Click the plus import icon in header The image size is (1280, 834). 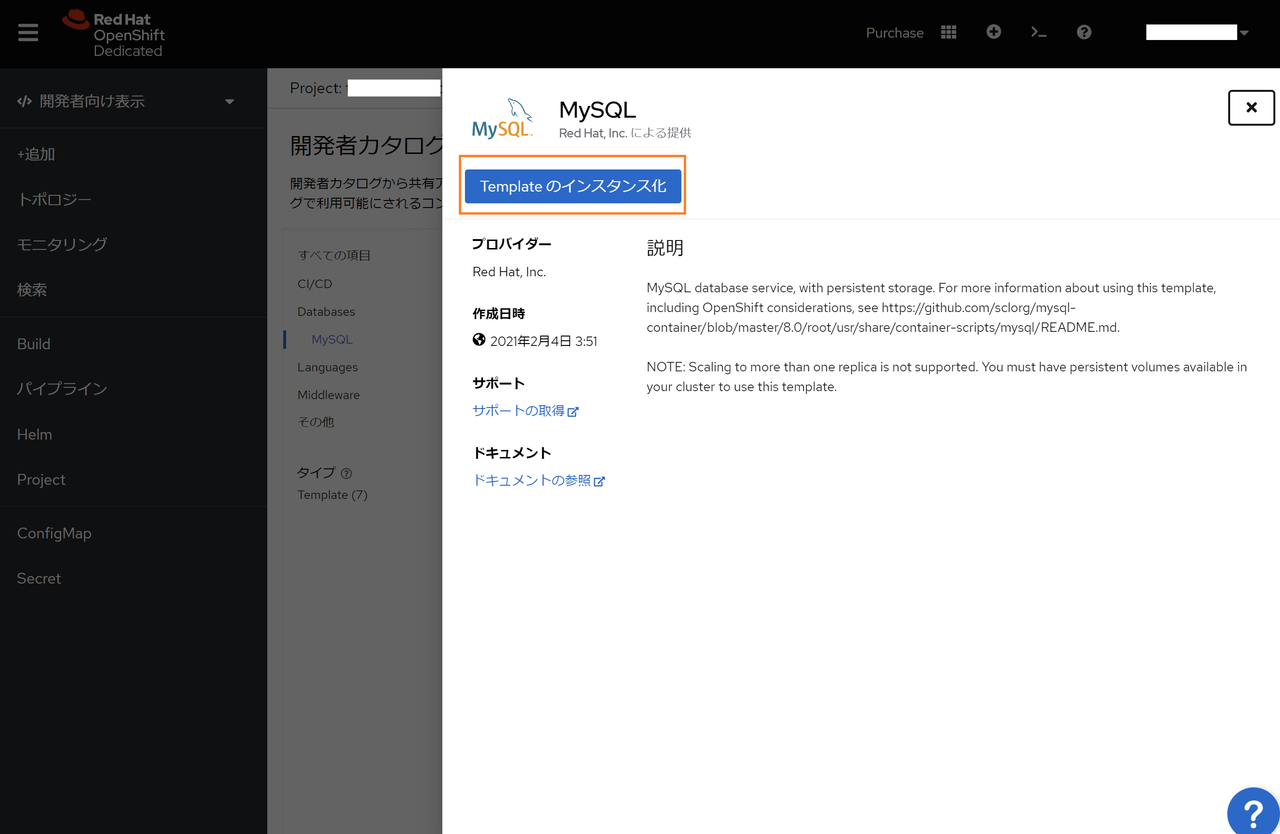click(993, 32)
